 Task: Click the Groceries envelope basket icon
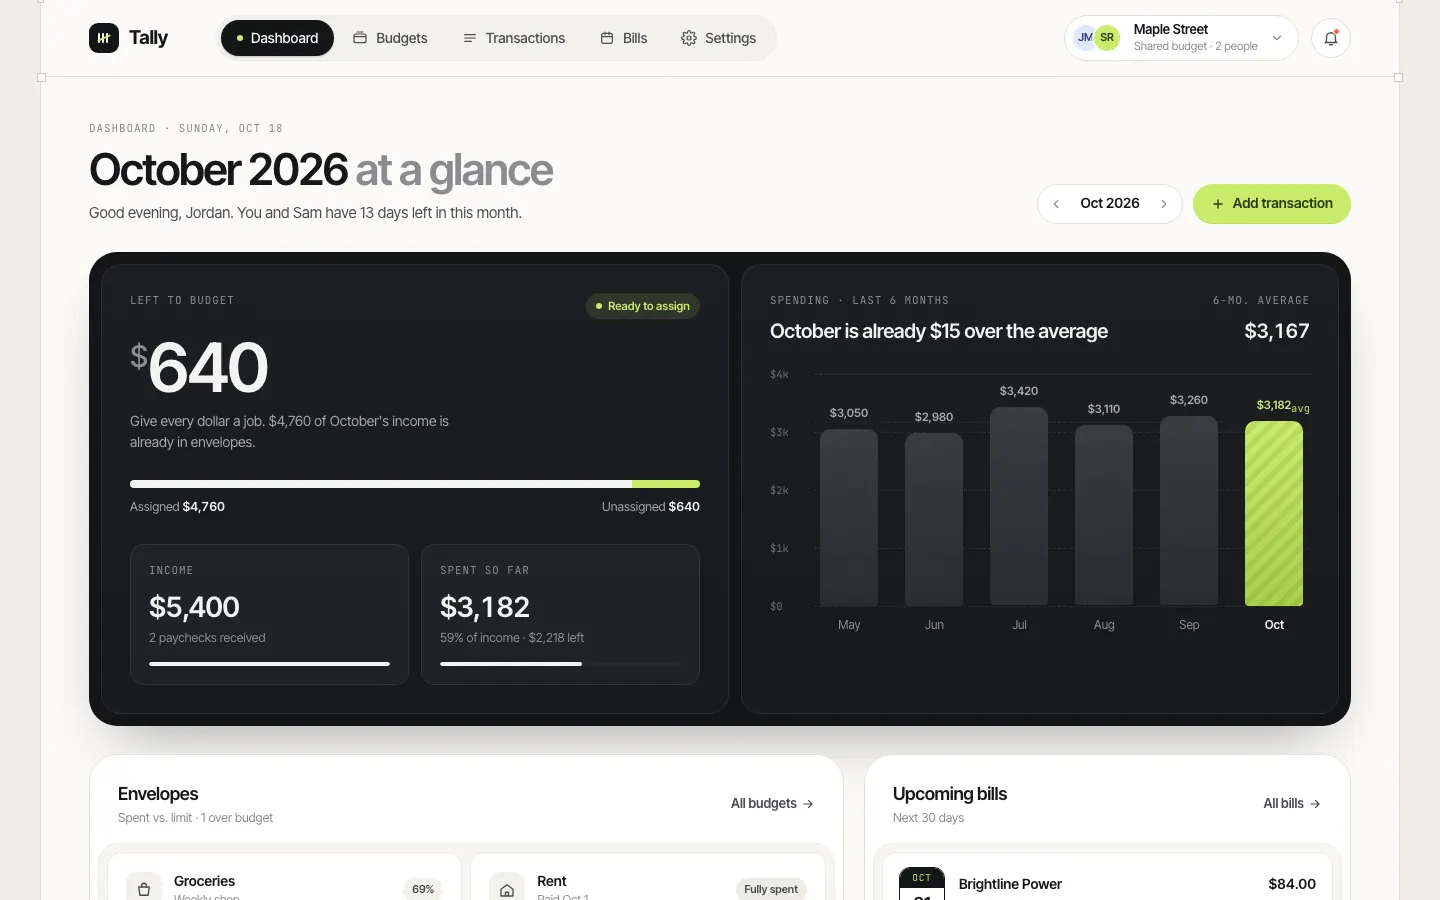point(144,889)
